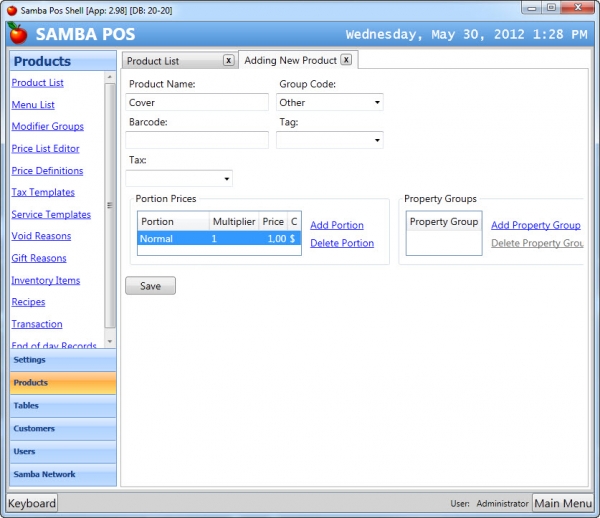The height and width of the screenshot is (518, 600).
Task: Click Delete Property Group link
Action: pyautogui.click(x=537, y=243)
